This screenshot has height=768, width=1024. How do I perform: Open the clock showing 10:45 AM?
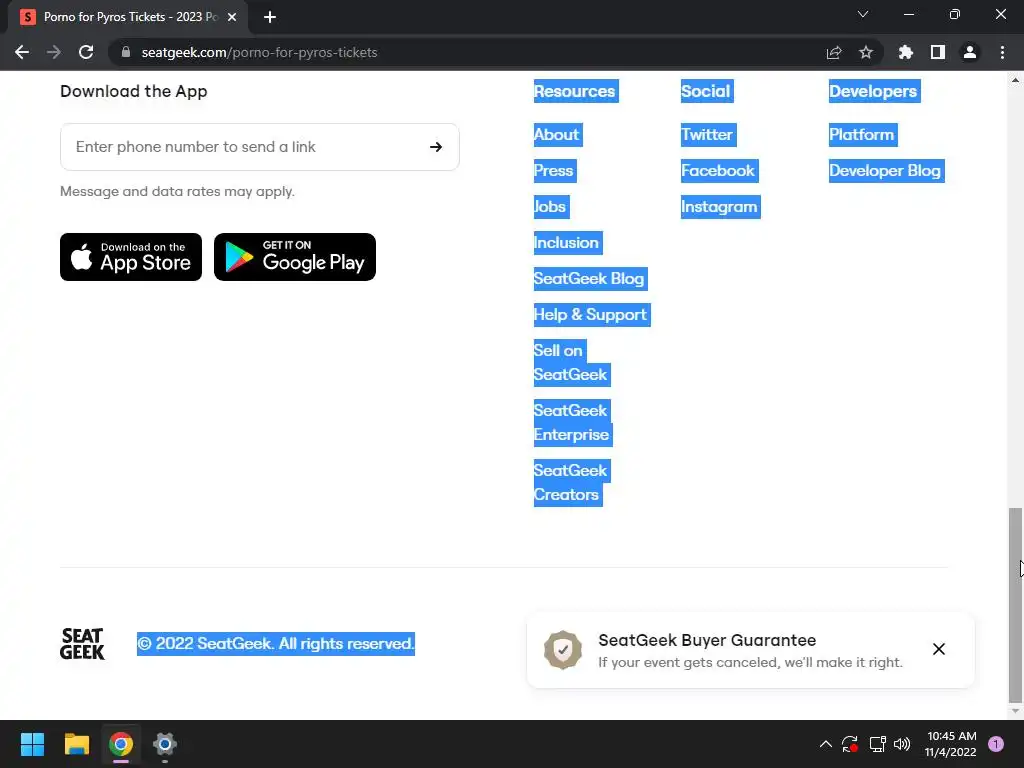coord(951,744)
